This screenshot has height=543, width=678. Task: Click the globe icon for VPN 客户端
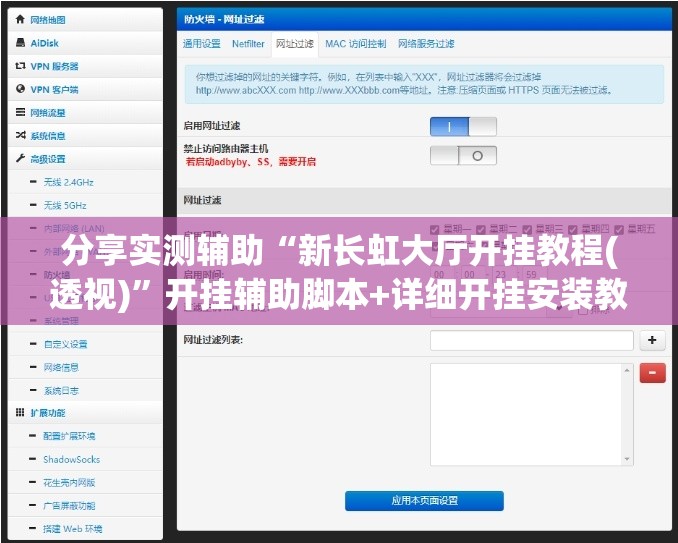20,89
